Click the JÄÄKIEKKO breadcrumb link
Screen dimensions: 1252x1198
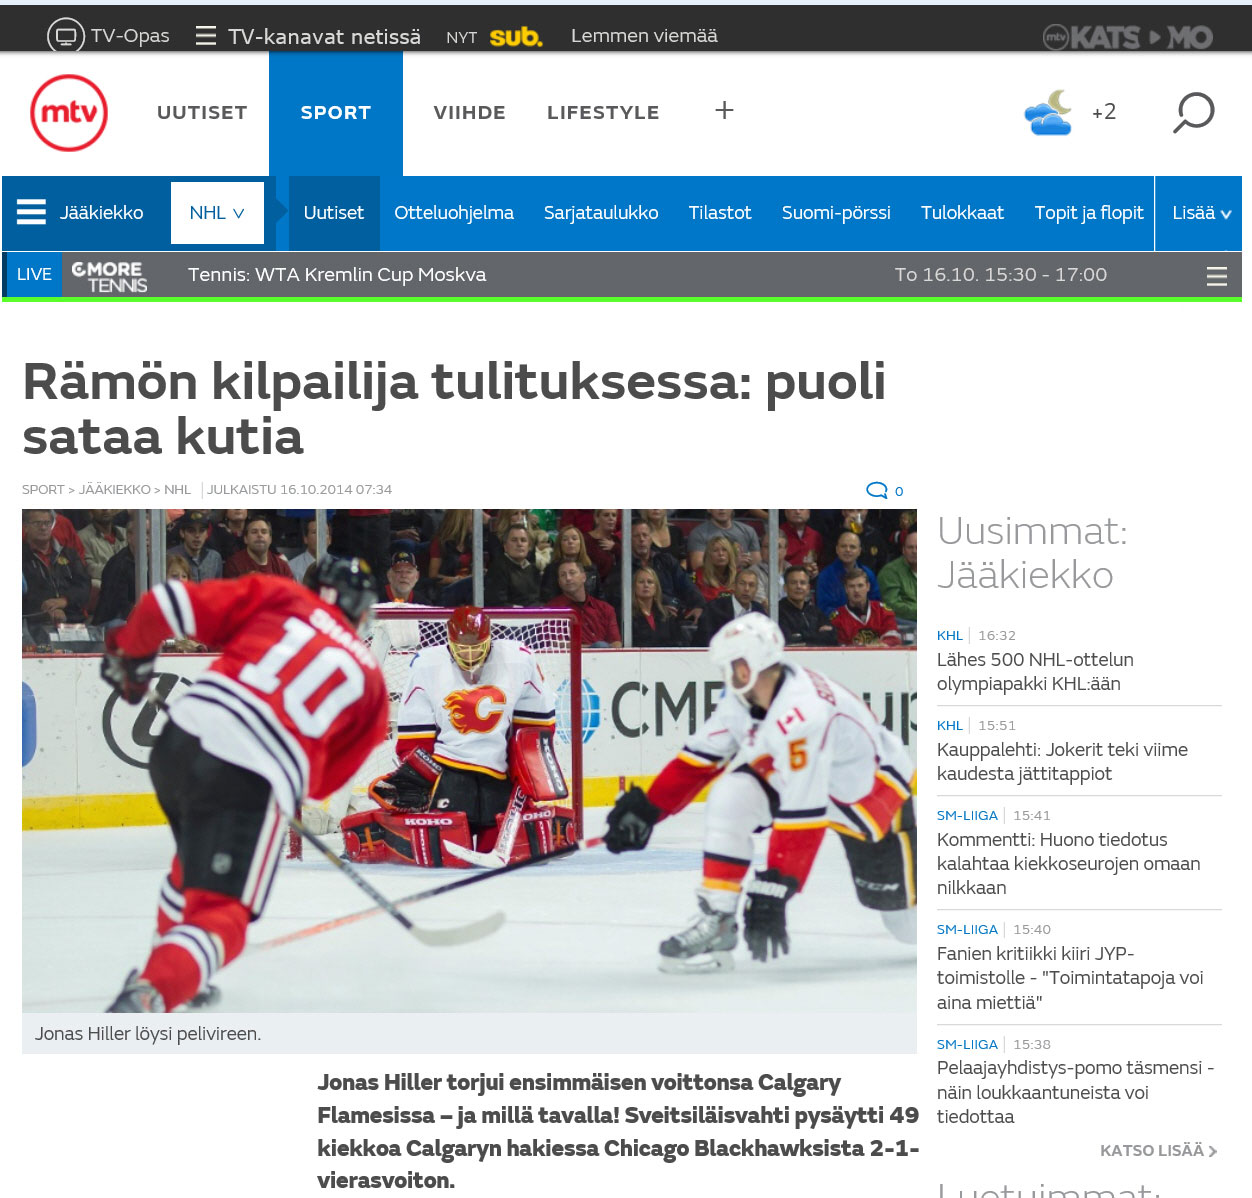[115, 490]
